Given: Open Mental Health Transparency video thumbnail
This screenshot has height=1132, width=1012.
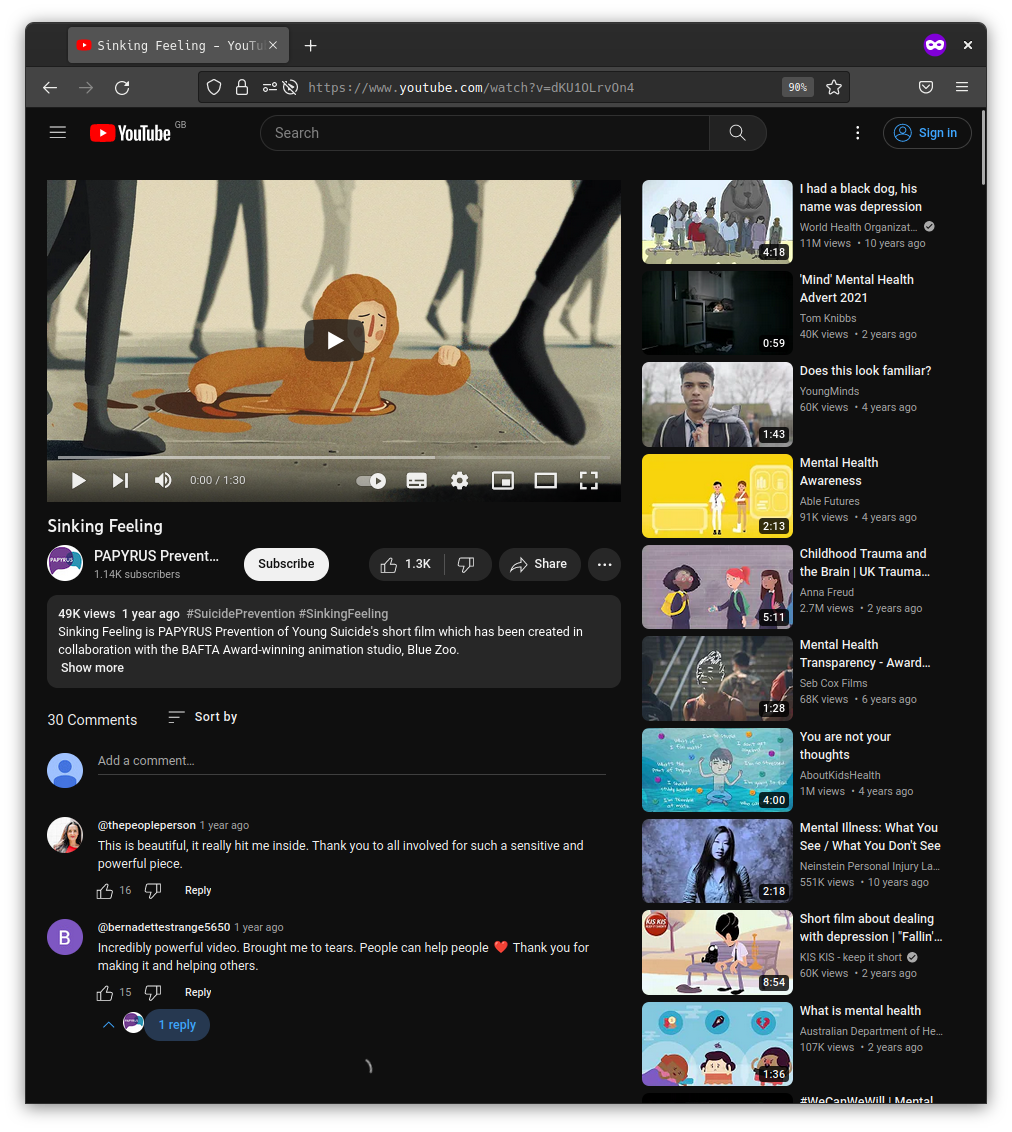Looking at the screenshot, I should coord(717,679).
